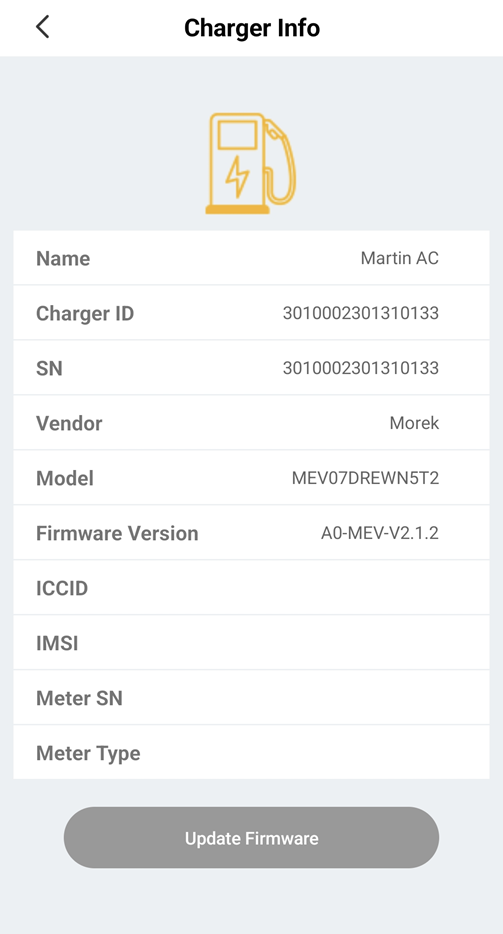This screenshot has height=934, width=503.
Task: Tap the Model row label
Action: [65, 478]
